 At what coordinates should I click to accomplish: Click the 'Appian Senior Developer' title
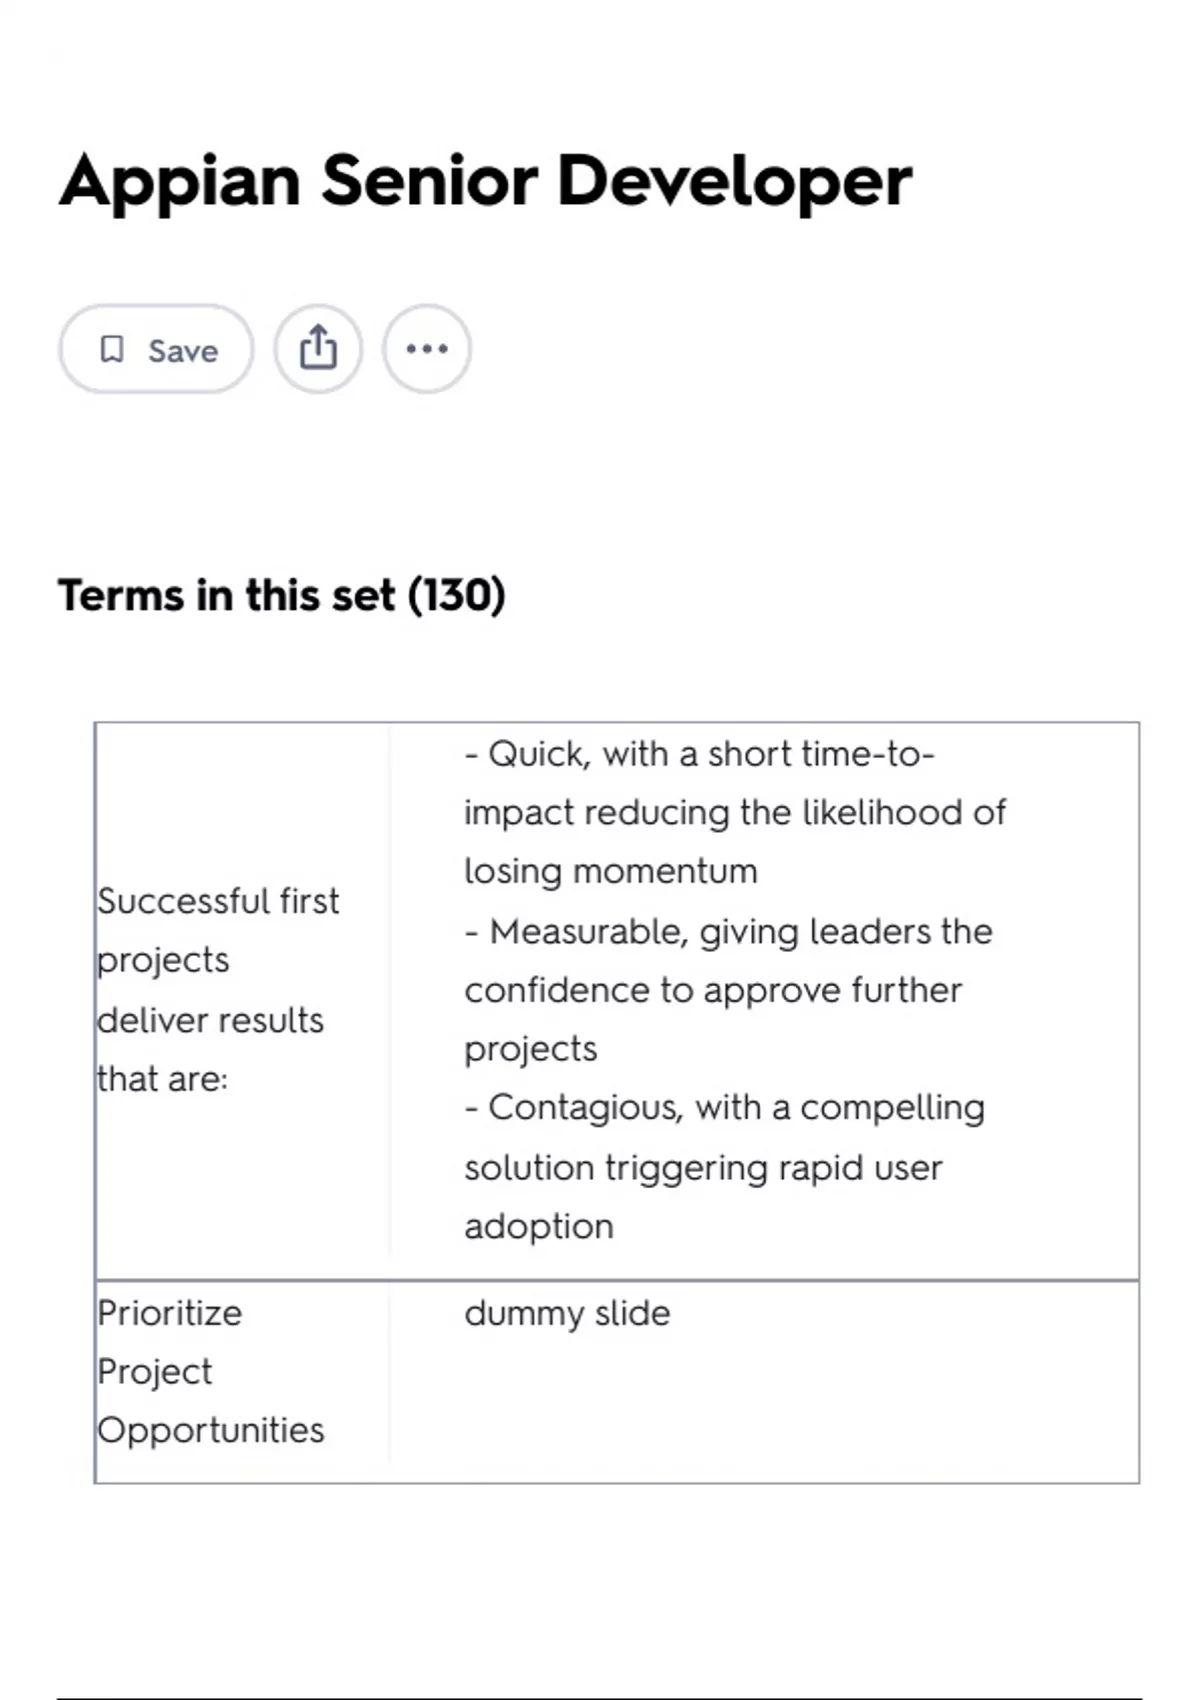pos(486,181)
